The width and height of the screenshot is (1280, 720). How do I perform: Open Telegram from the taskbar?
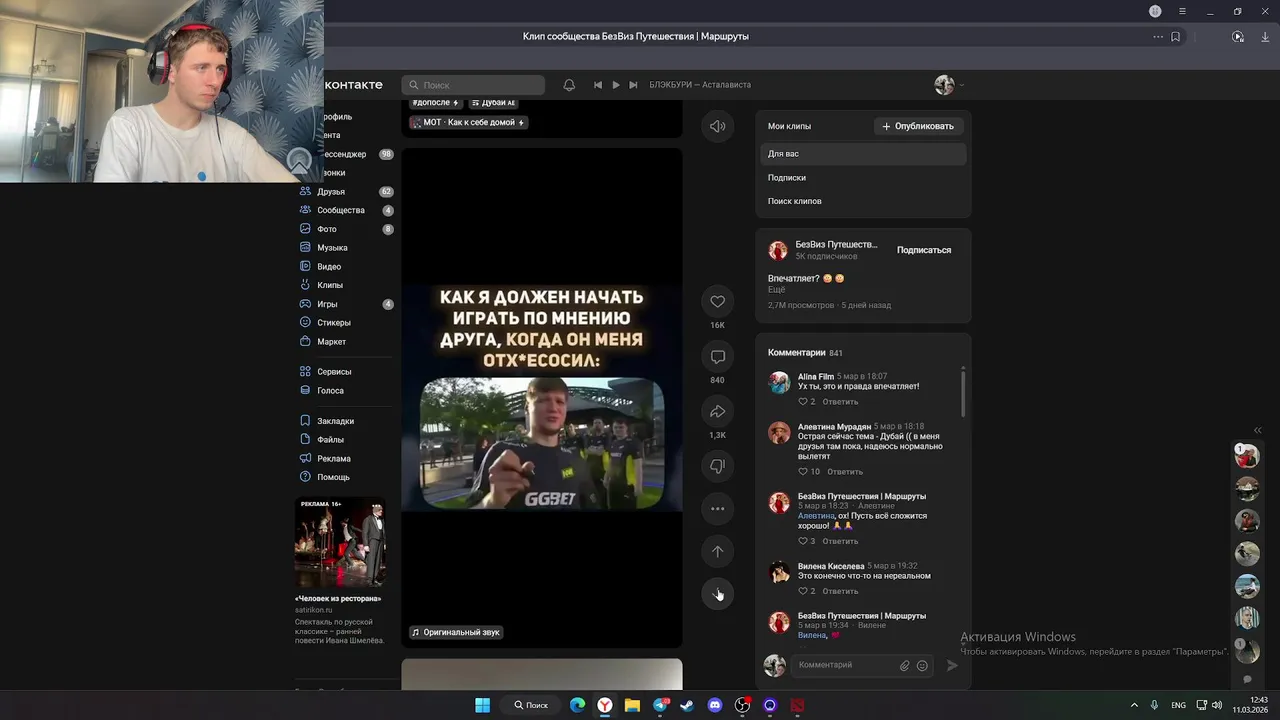(660, 705)
